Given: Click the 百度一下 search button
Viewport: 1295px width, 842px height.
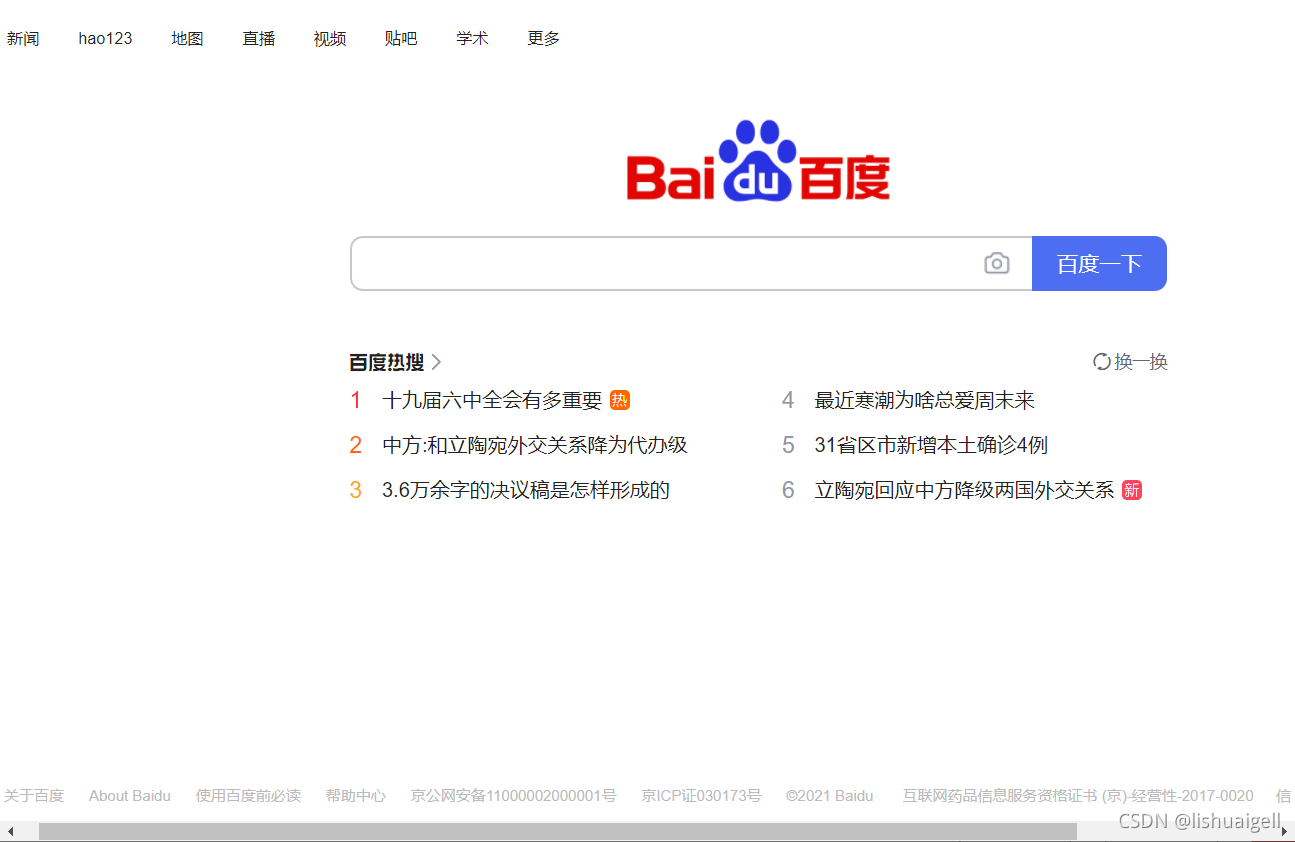Looking at the screenshot, I should [x=1099, y=264].
